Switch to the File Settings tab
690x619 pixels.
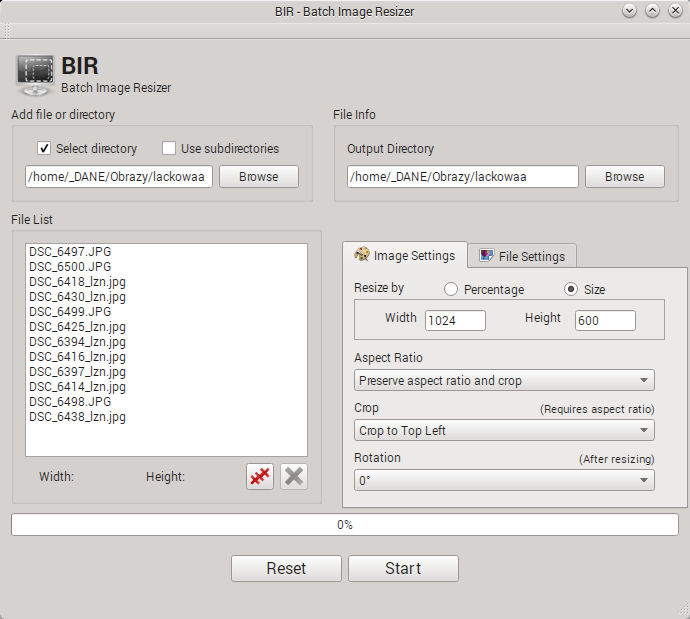[522, 256]
